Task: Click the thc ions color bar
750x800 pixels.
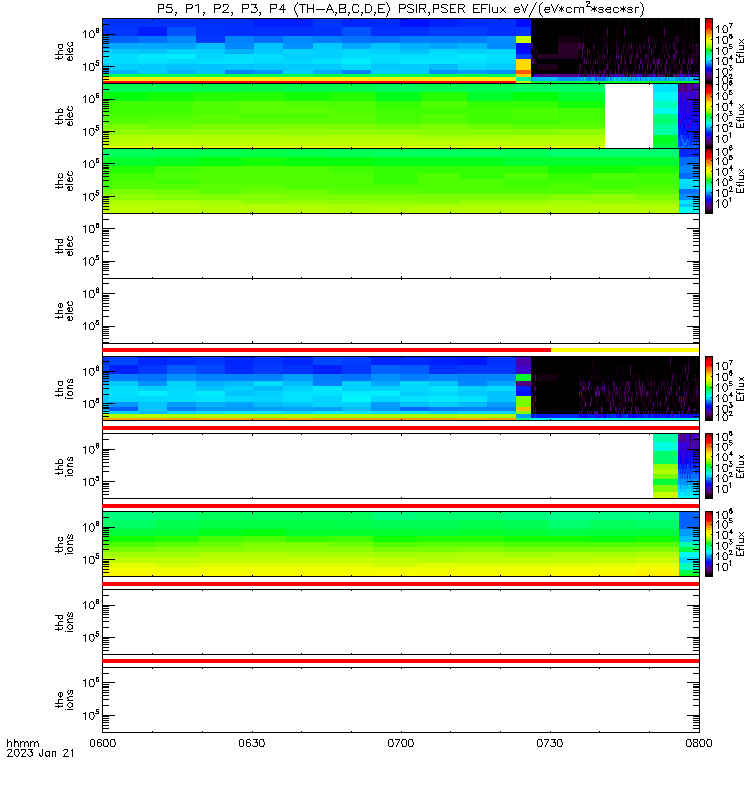Action: coord(709,544)
